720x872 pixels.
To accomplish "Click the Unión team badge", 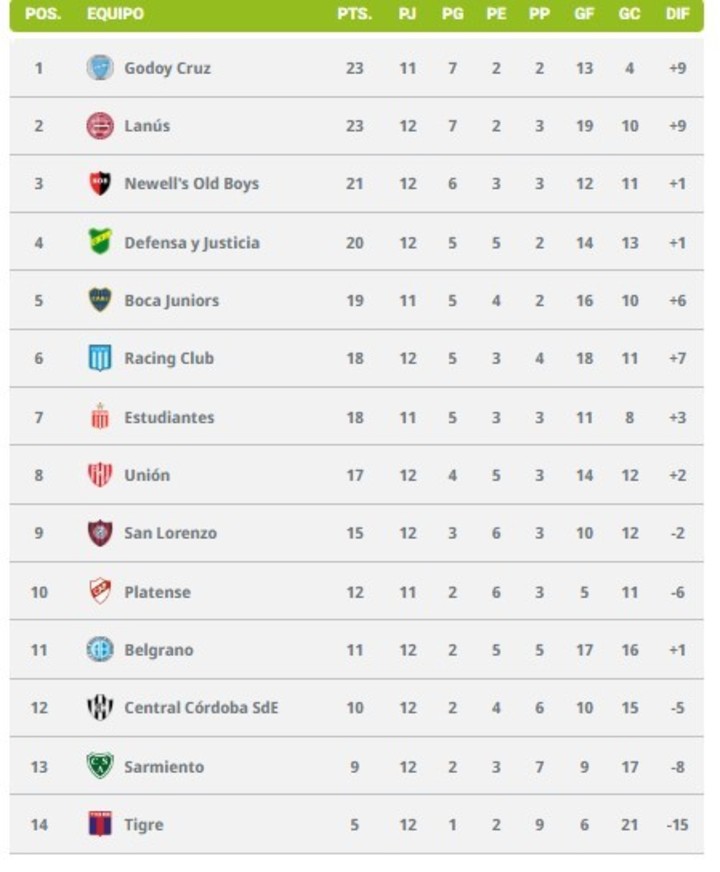I will (x=100, y=475).
